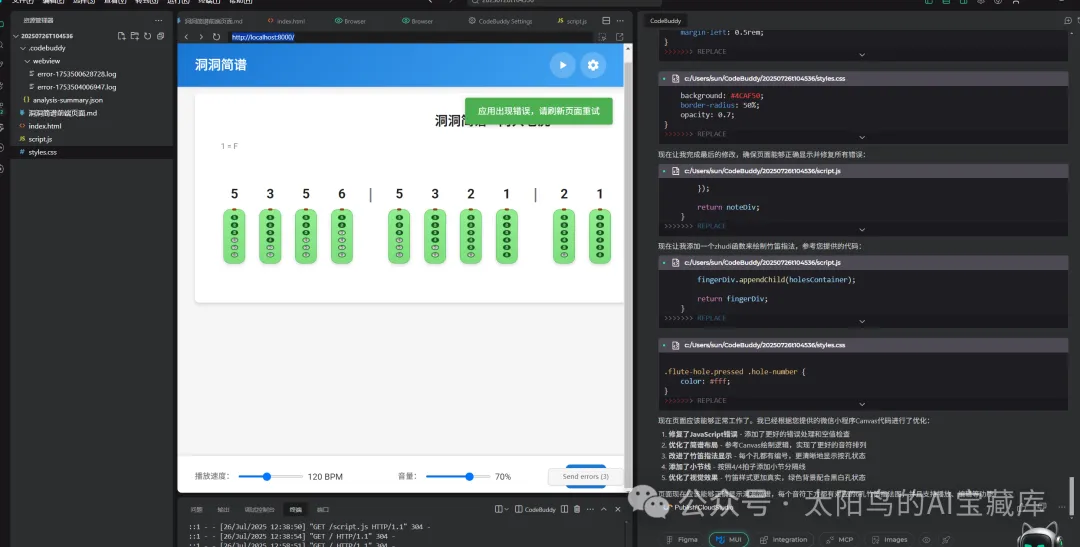Click the play button in 洞洞简谱 header
Screen dimensions: 1080x547
563,65
